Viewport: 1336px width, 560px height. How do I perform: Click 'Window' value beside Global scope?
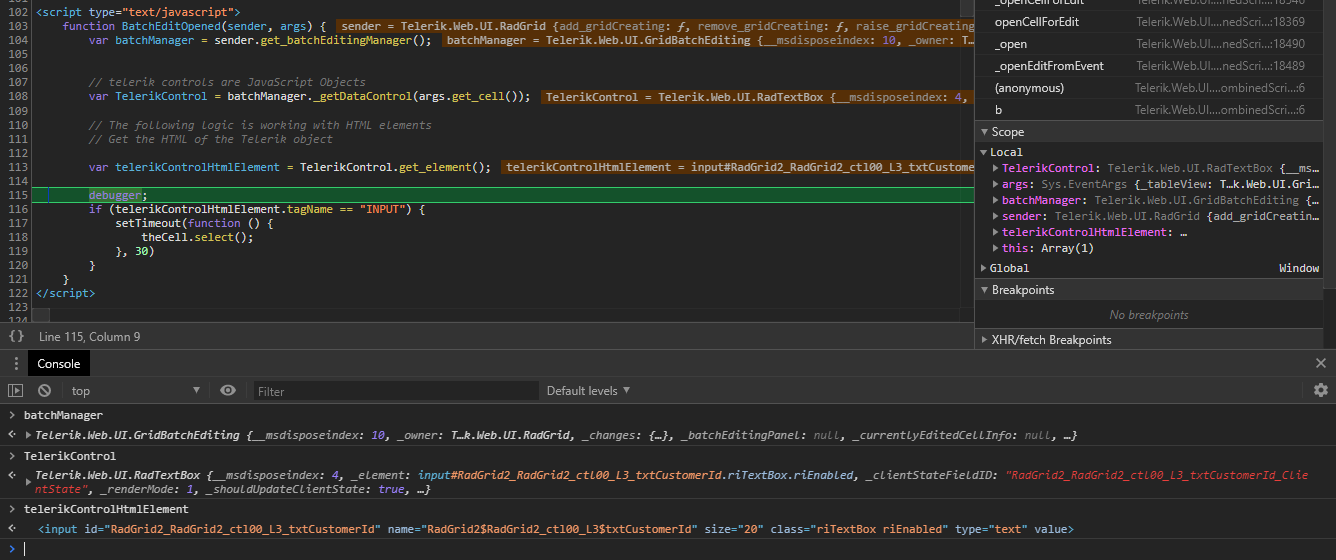pos(1299,268)
